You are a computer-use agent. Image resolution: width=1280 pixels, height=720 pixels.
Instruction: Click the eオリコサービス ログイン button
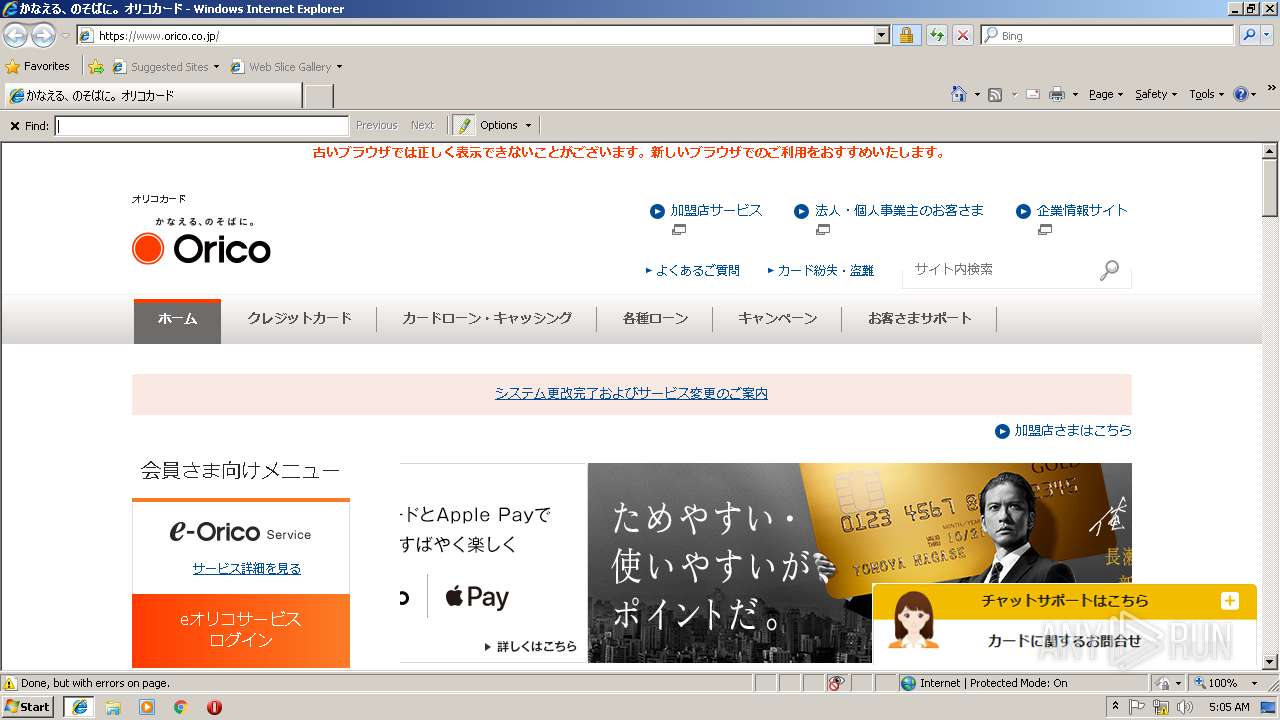241,630
